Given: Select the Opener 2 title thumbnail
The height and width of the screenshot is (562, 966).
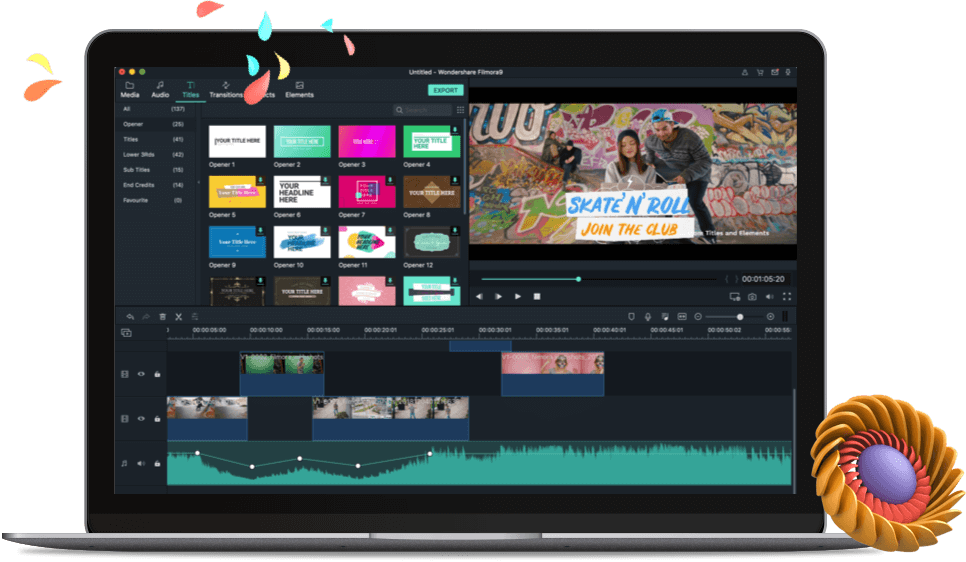Looking at the screenshot, I should tap(302, 141).
